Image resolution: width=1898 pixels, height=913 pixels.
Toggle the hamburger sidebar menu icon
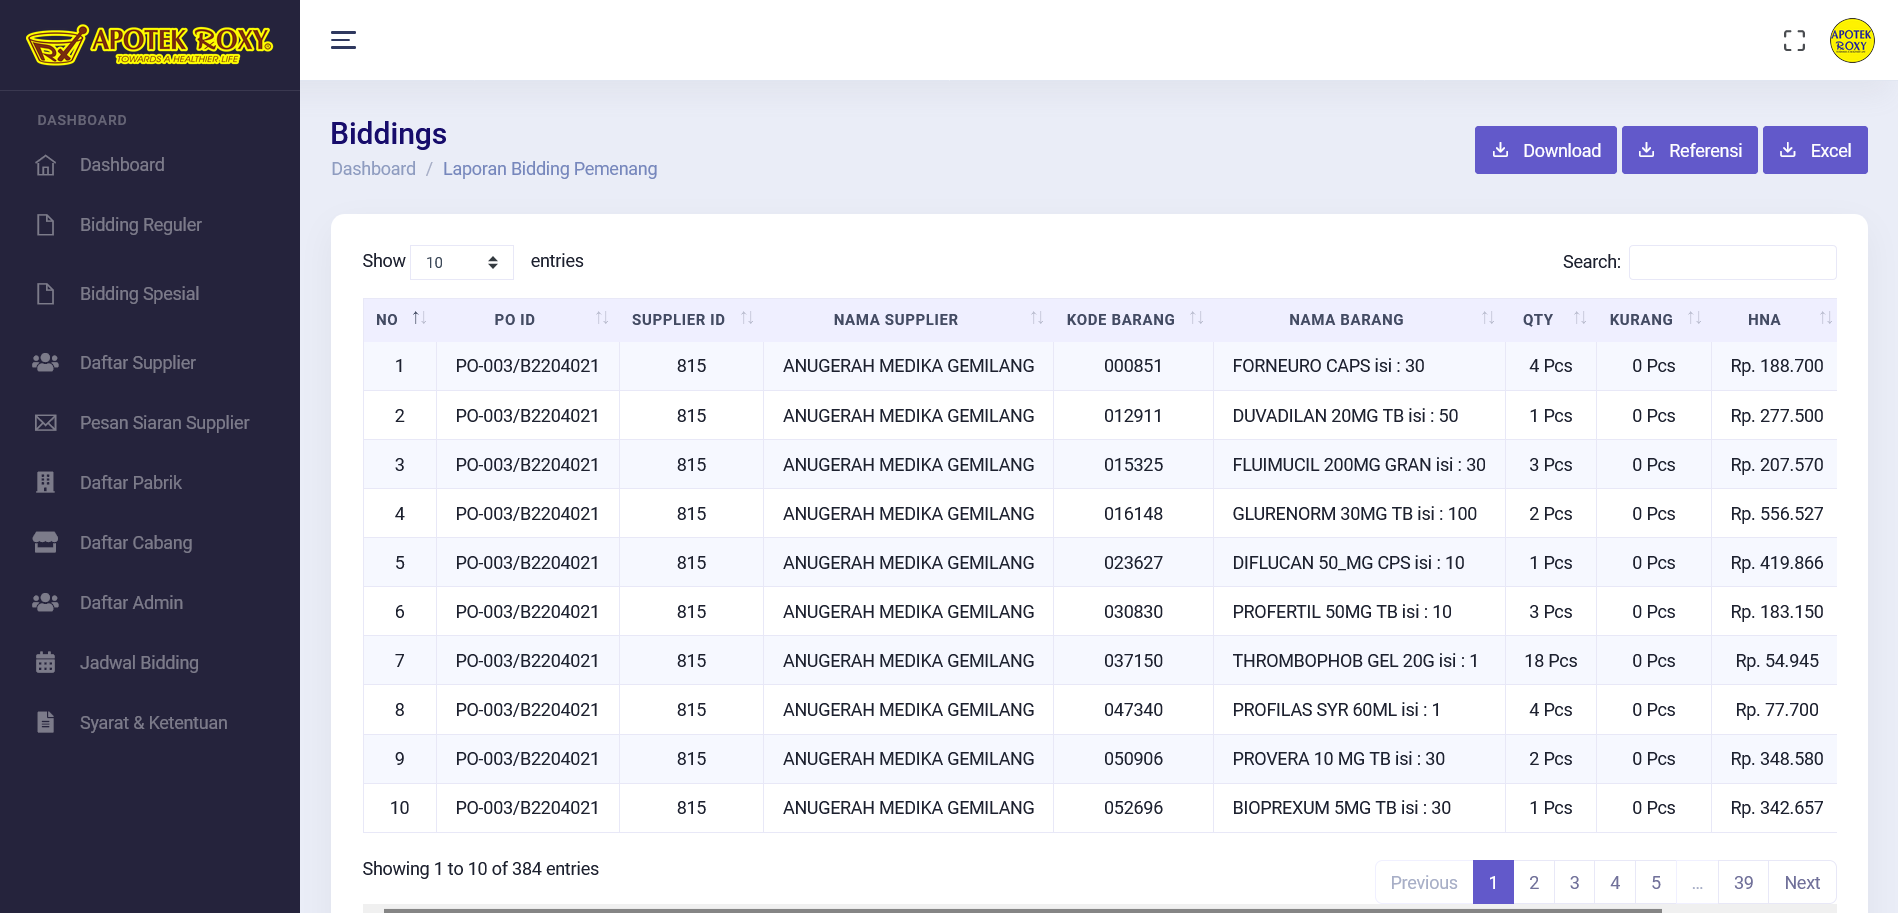point(343,40)
